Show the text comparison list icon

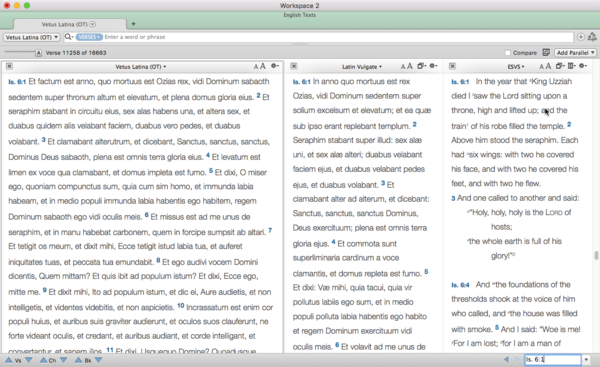click(x=546, y=52)
